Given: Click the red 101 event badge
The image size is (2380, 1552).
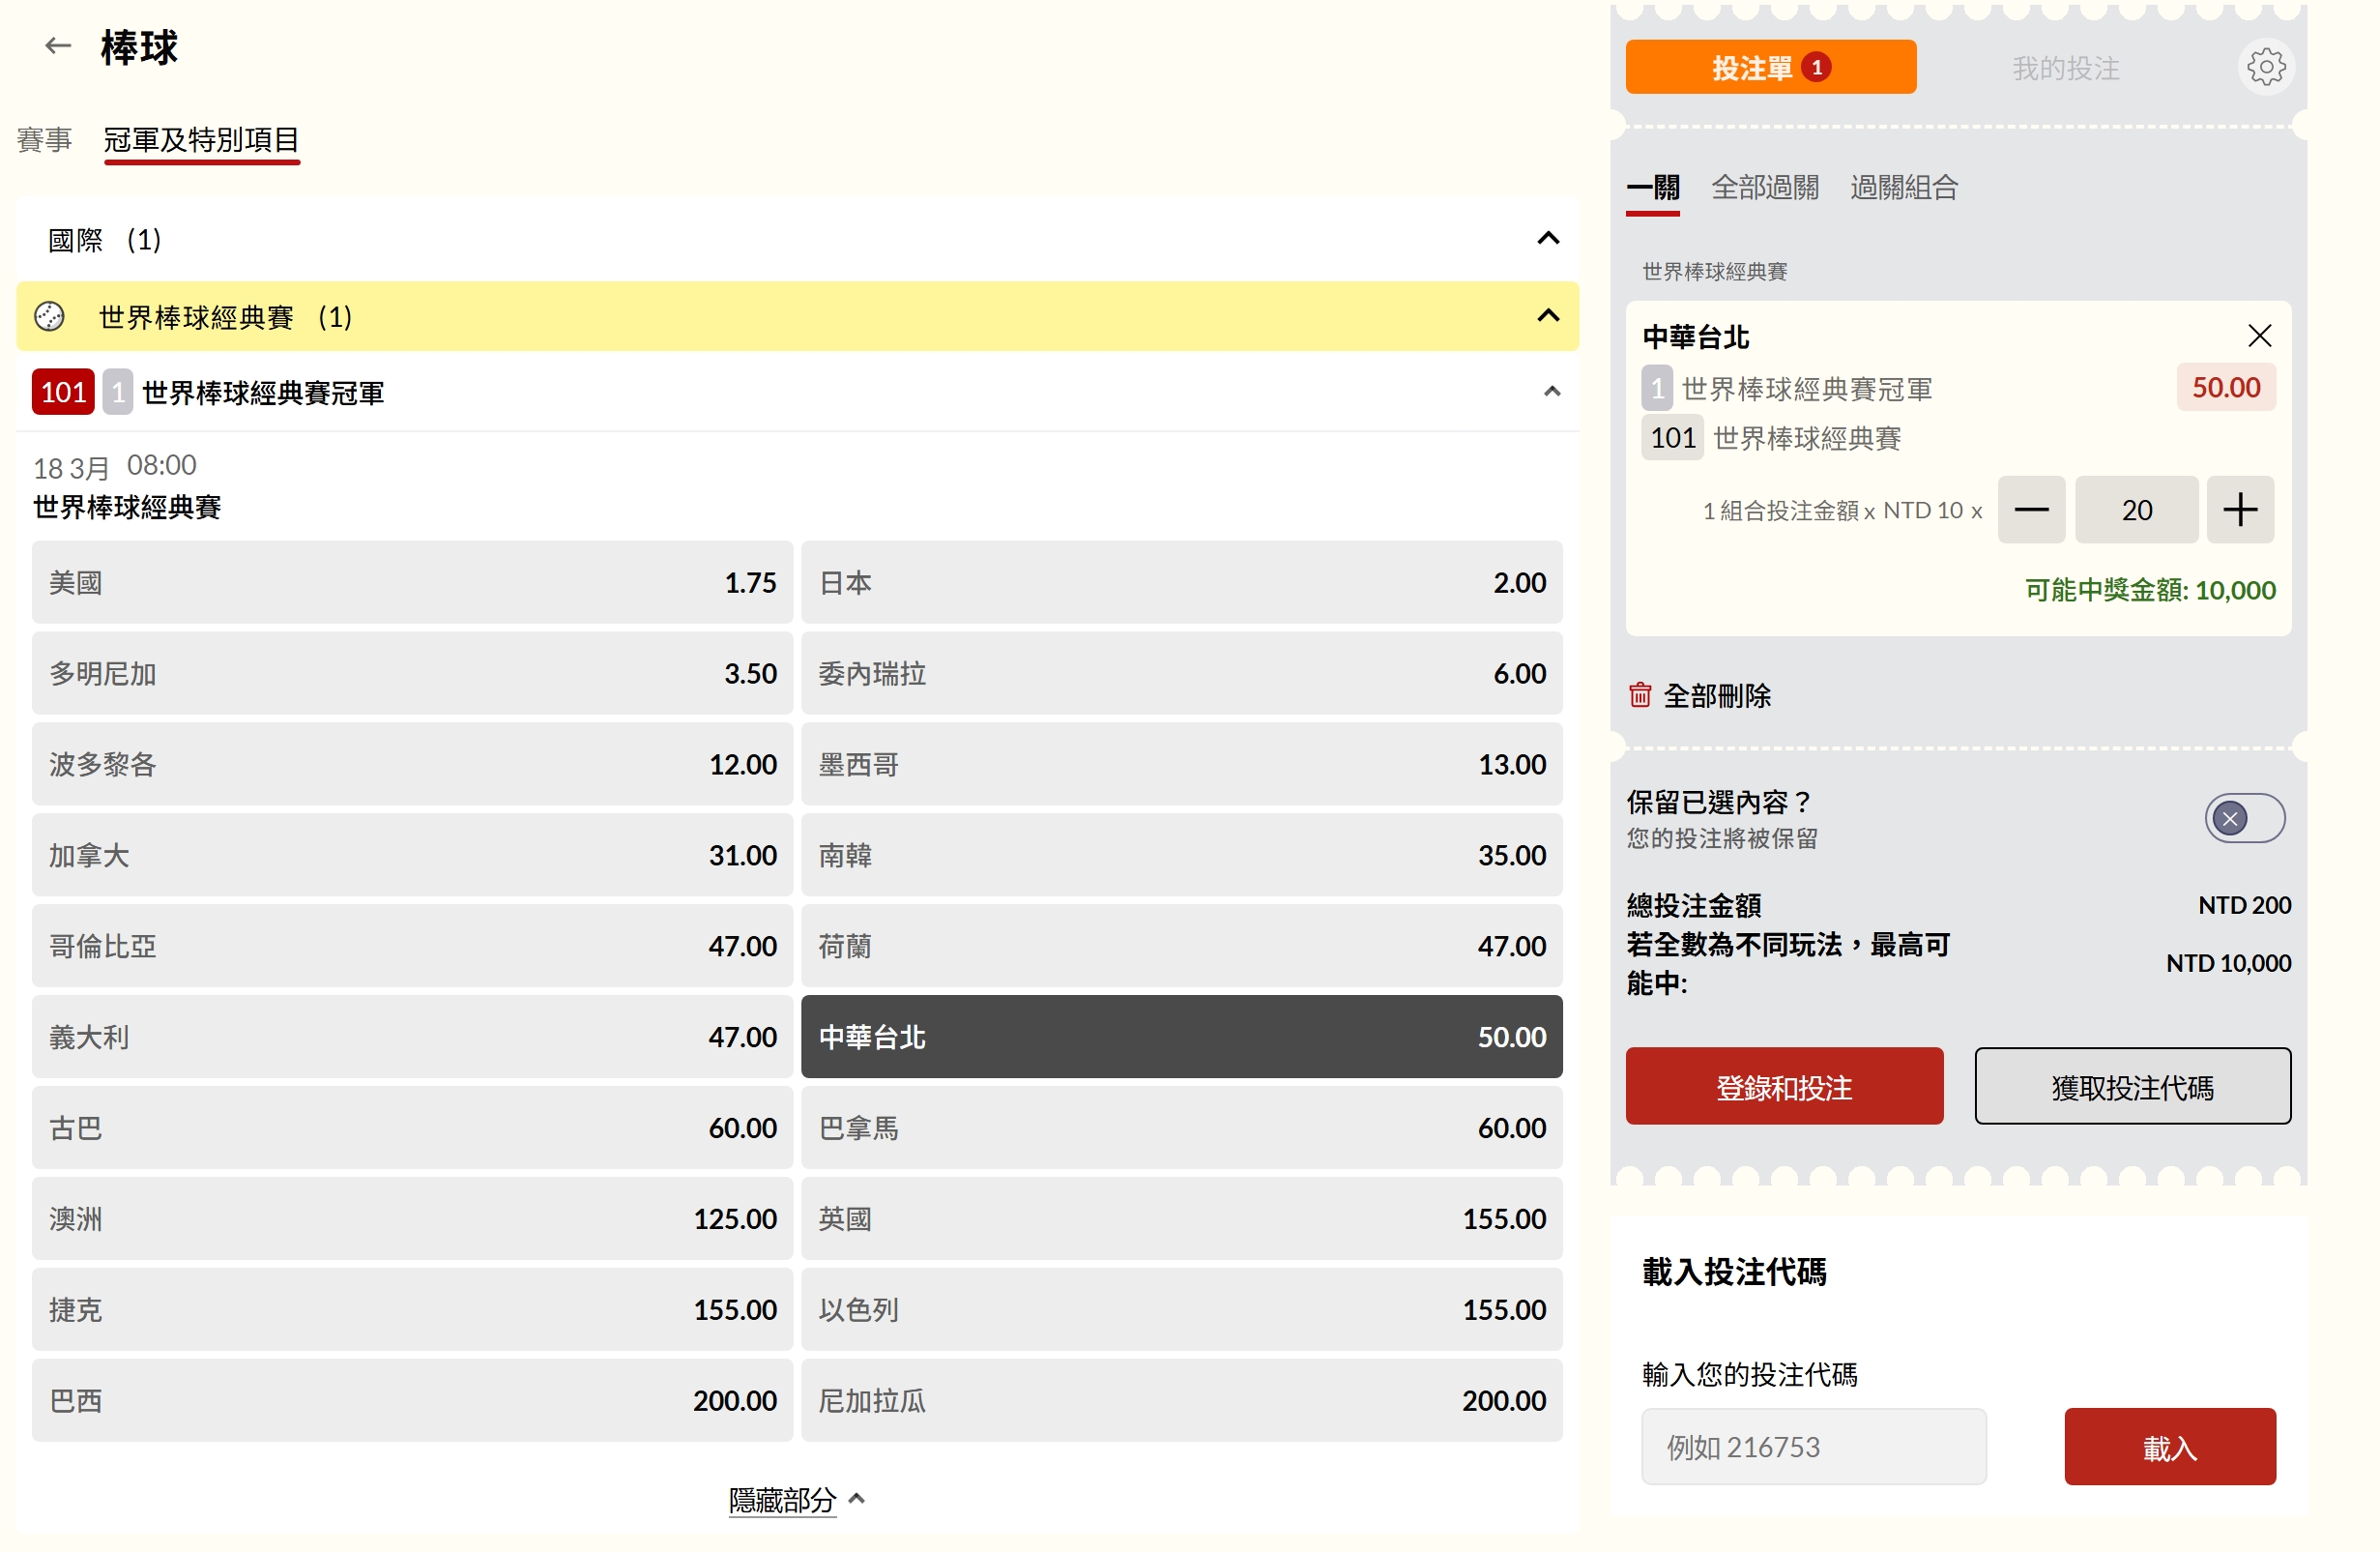Looking at the screenshot, I should pyautogui.click(x=63, y=392).
